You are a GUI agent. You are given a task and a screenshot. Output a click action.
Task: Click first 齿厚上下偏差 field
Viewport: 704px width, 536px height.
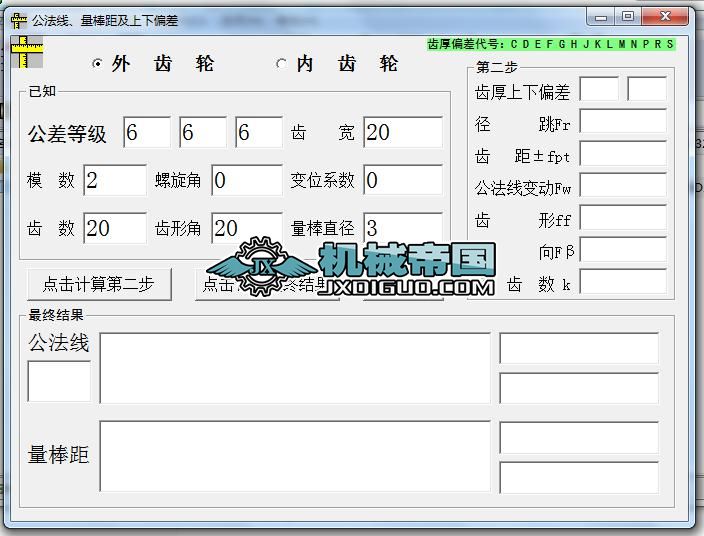click(599, 89)
